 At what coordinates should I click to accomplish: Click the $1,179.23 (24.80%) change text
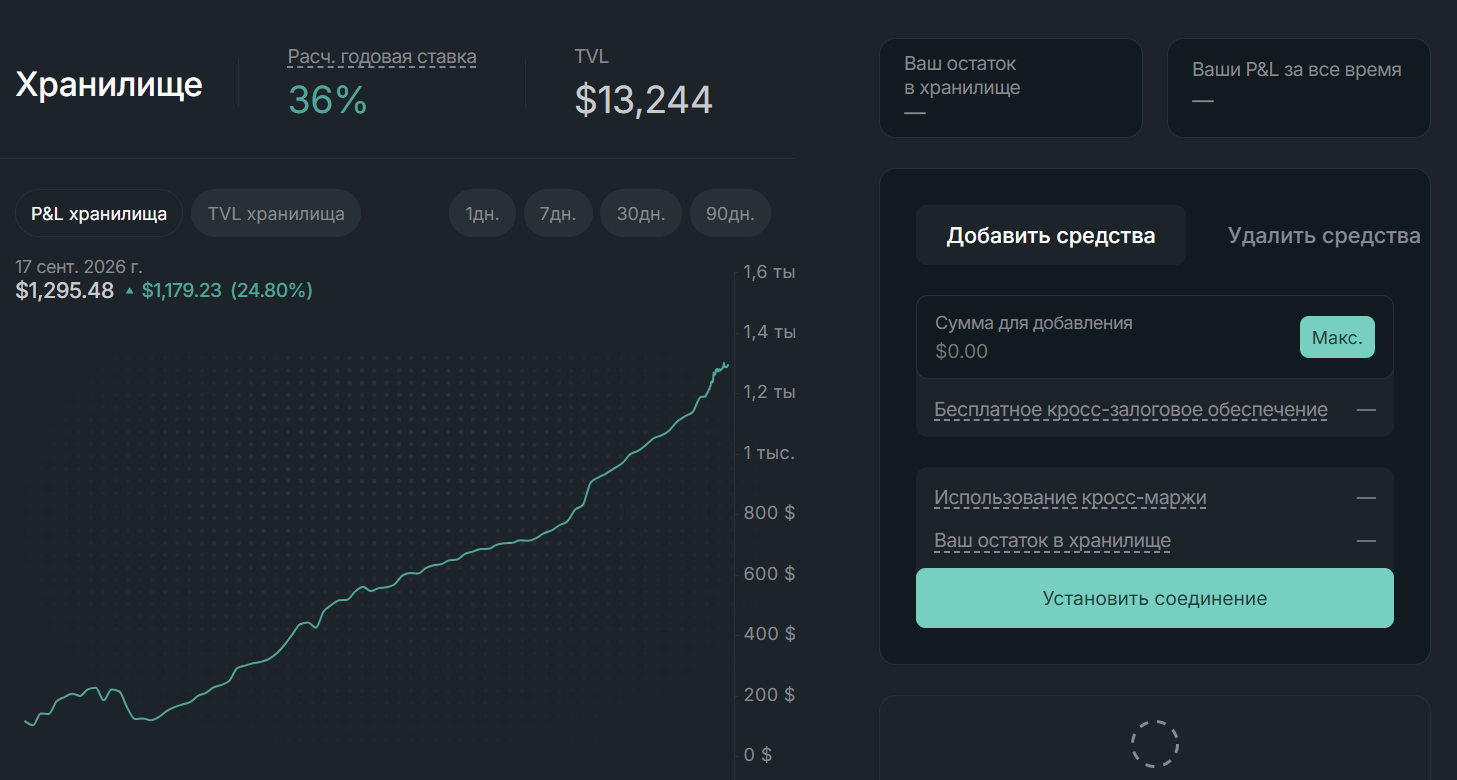pos(227,291)
